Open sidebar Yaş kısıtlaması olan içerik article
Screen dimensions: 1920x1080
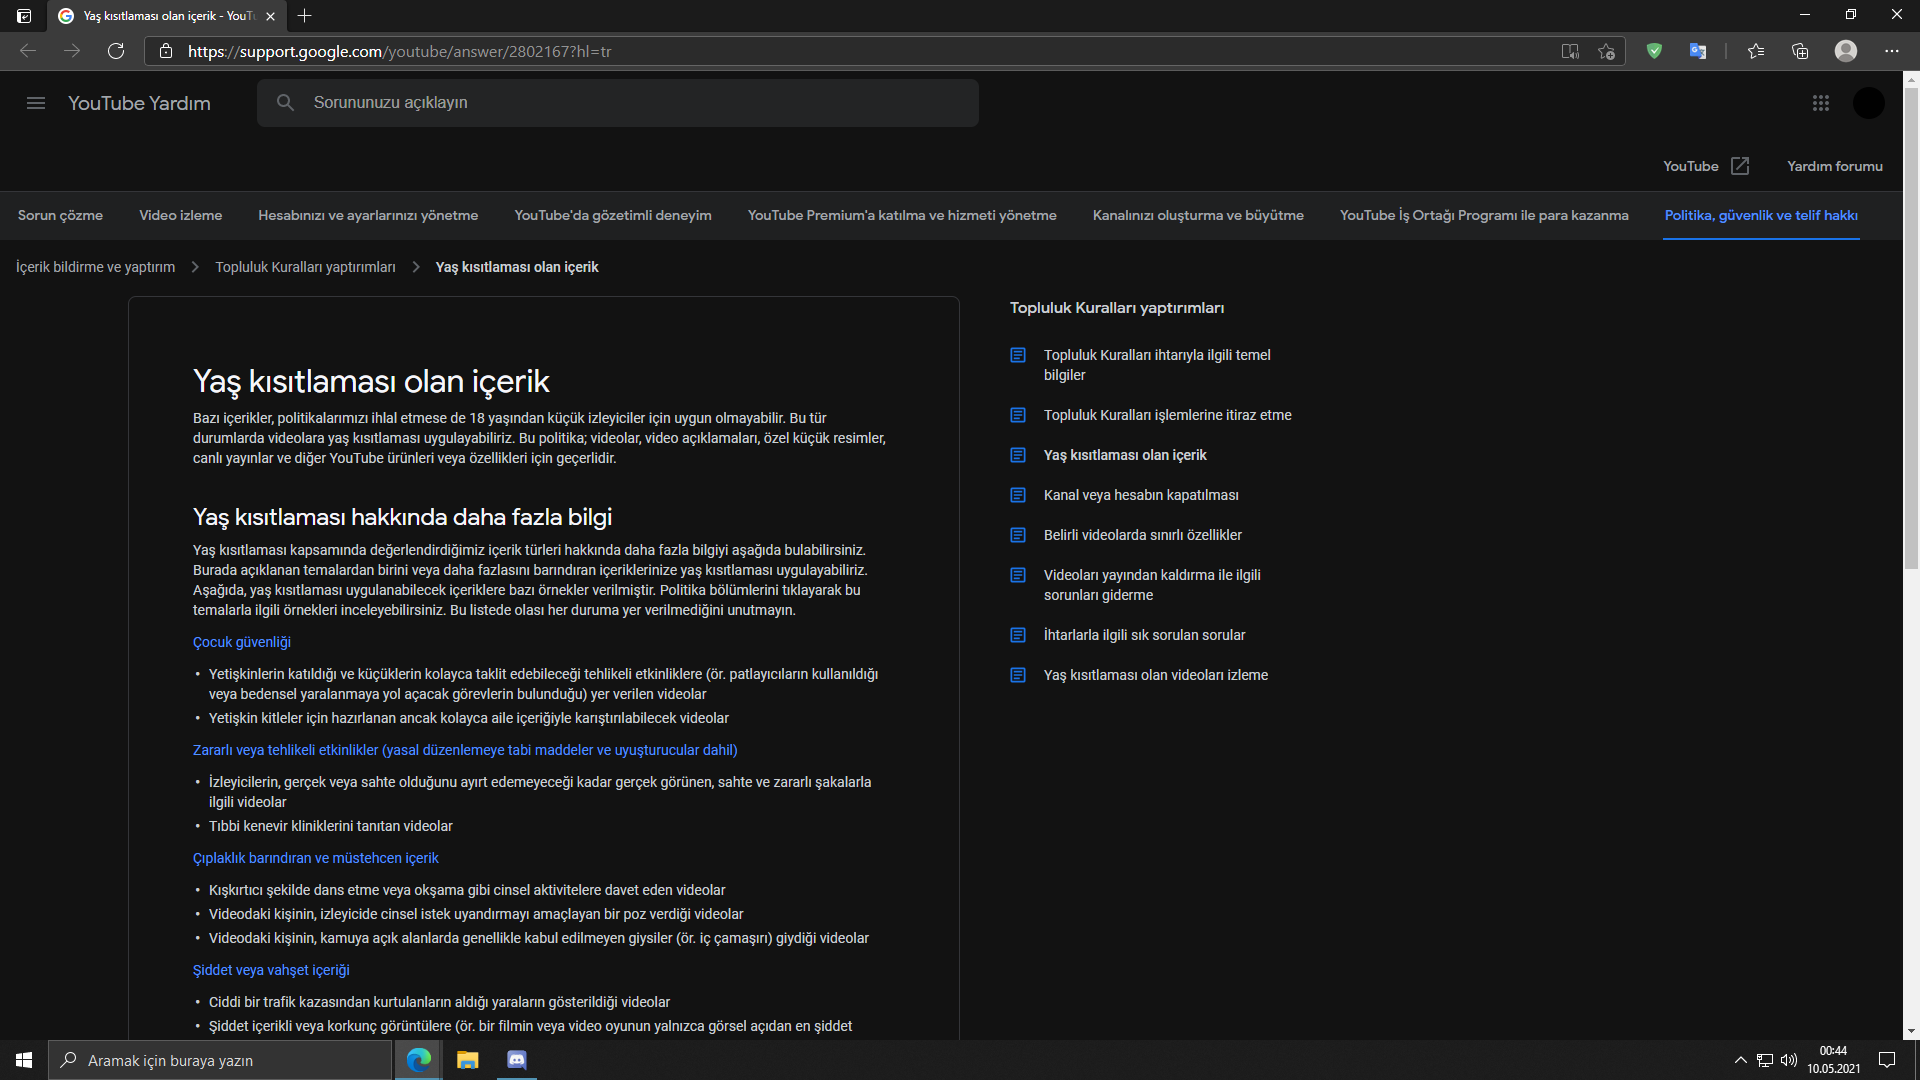pyautogui.click(x=1125, y=455)
